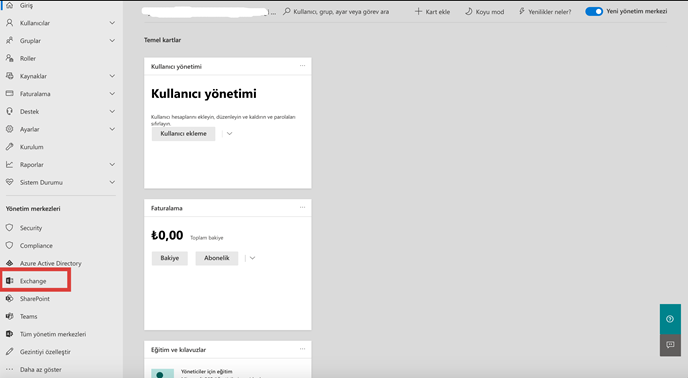Open the help question-mark button
The height and width of the screenshot is (378, 688).
click(670, 319)
